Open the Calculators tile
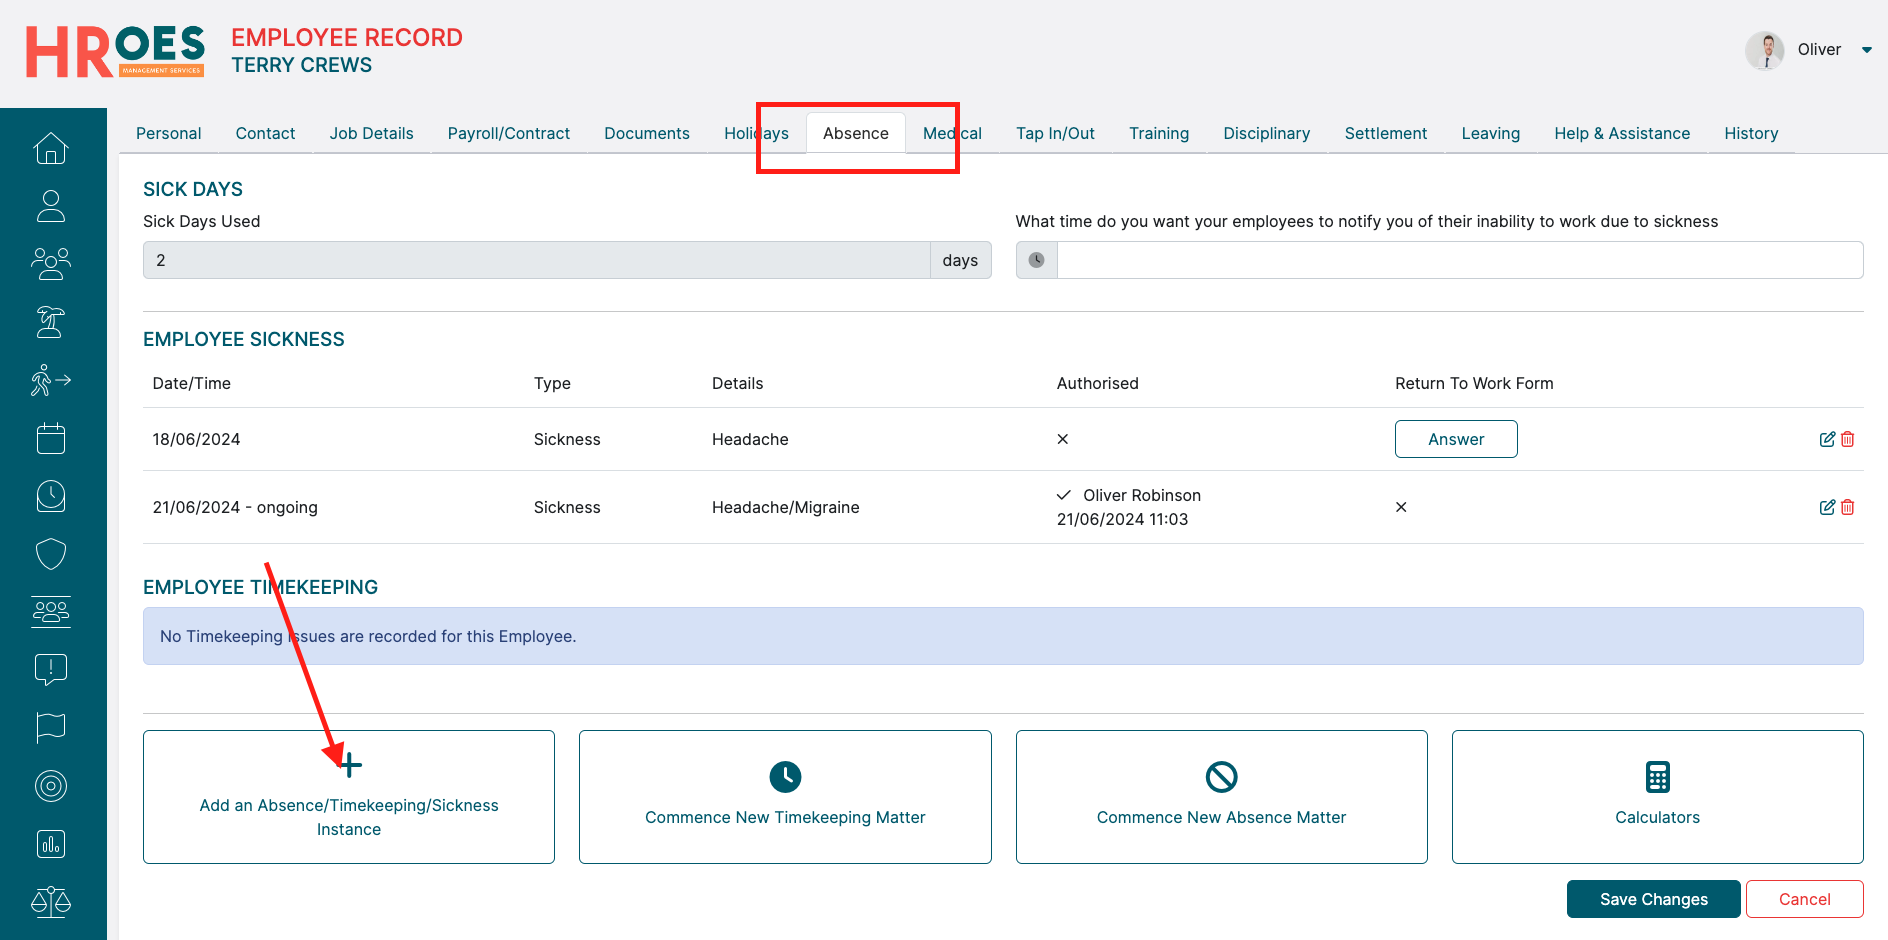 [x=1657, y=797]
